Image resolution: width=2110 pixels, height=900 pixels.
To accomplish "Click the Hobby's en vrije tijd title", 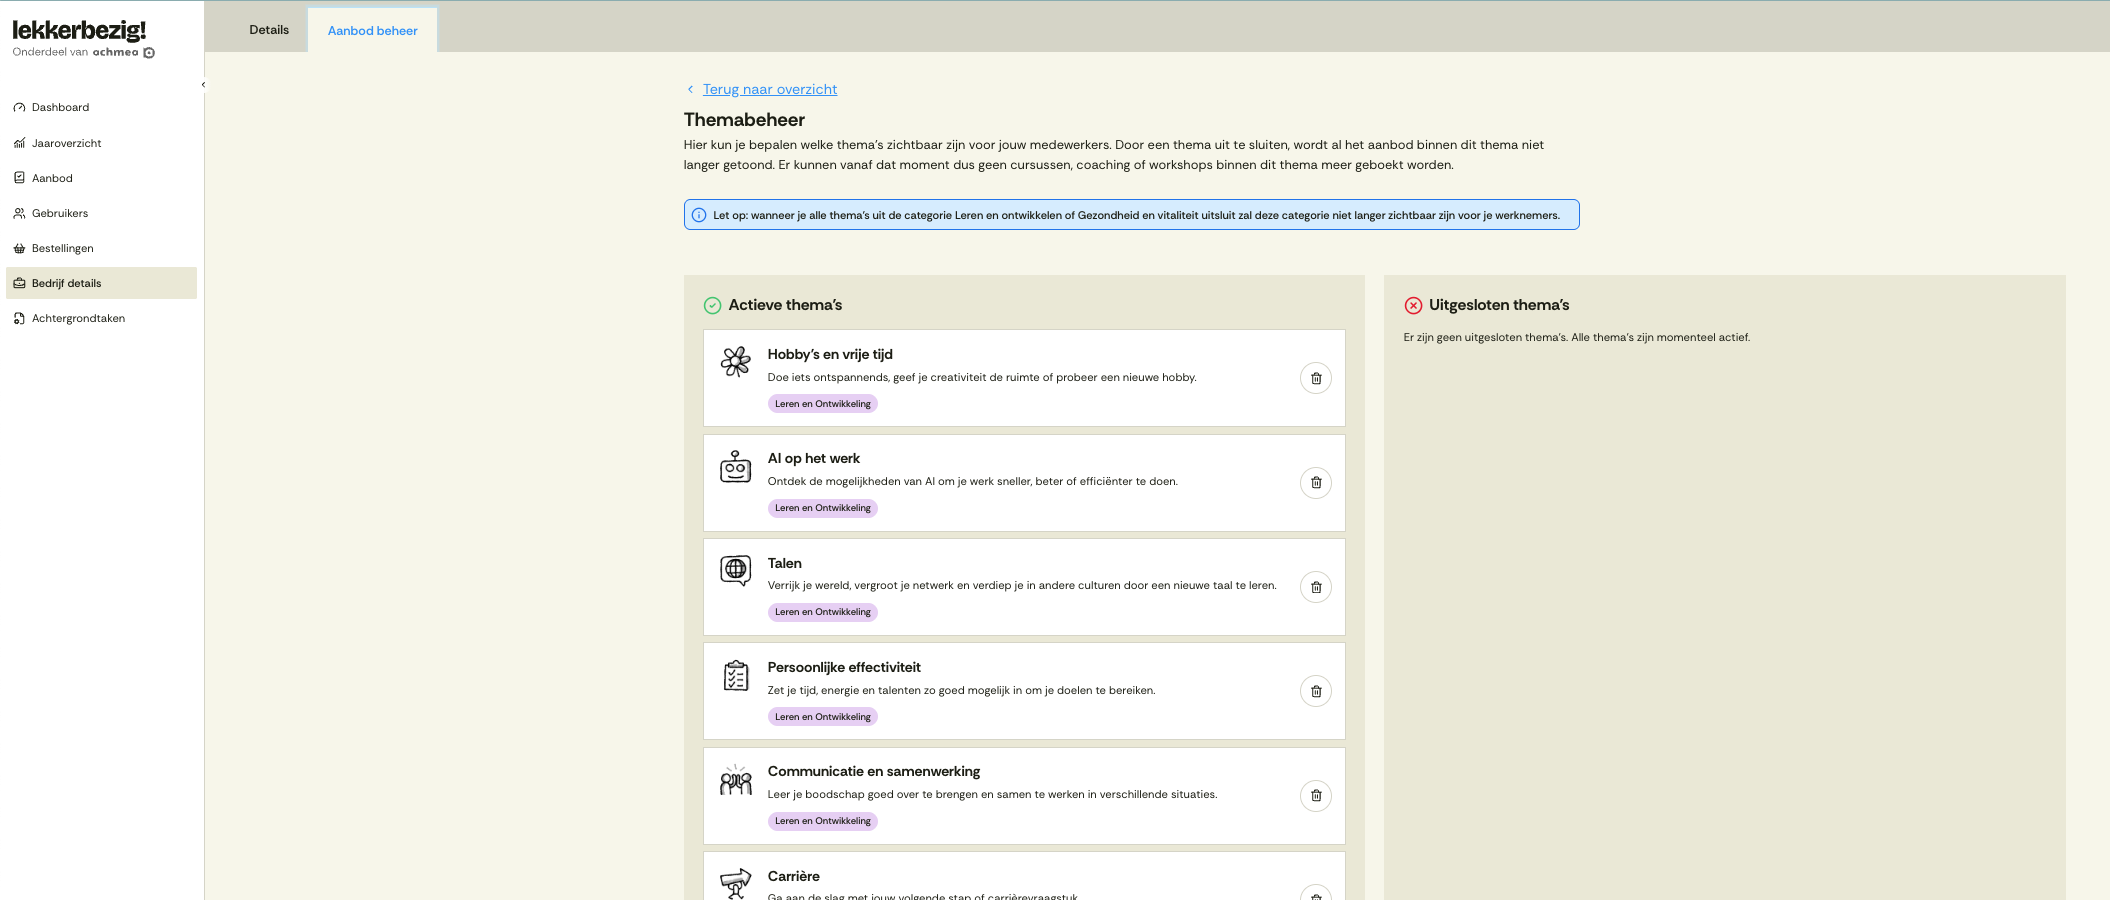I will [830, 354].
